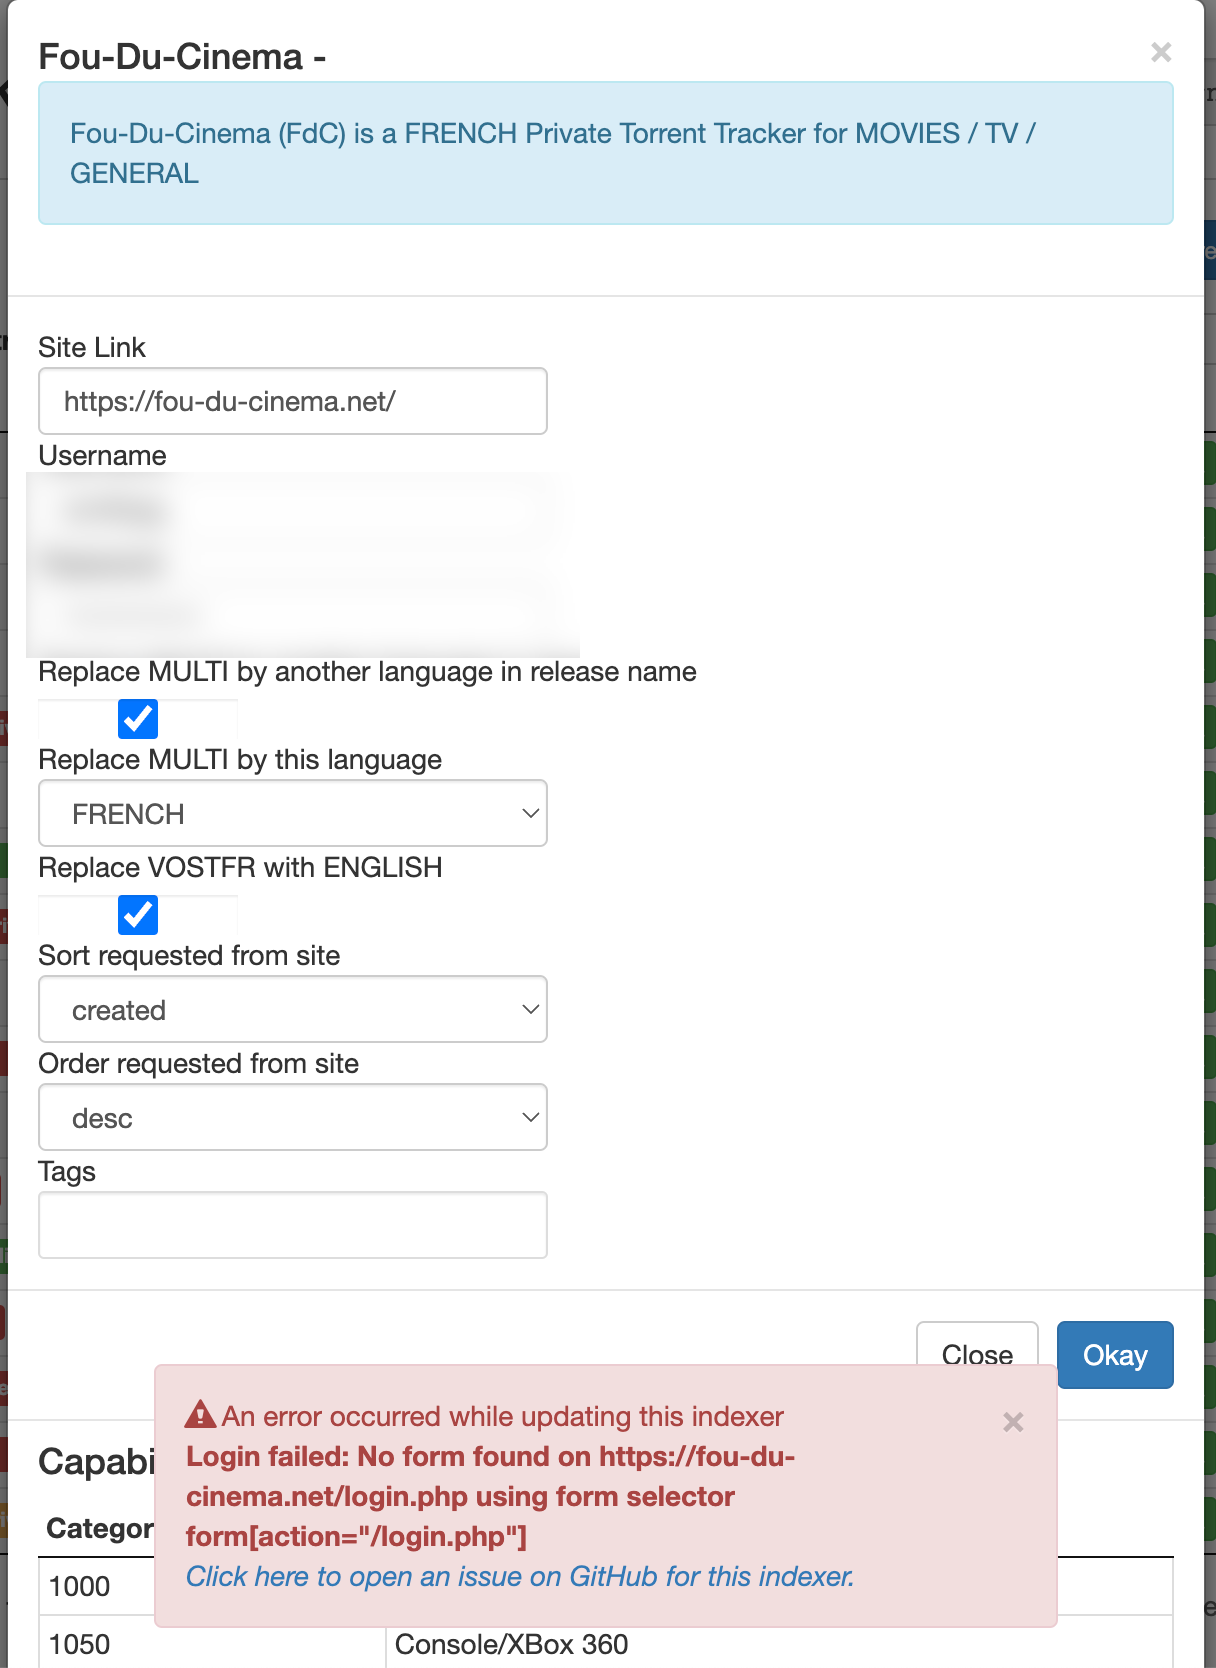Image resolution: width=1216 pixels, height=1668 pixels.
Task: Click the Close button
Action: pos(977,1345)
